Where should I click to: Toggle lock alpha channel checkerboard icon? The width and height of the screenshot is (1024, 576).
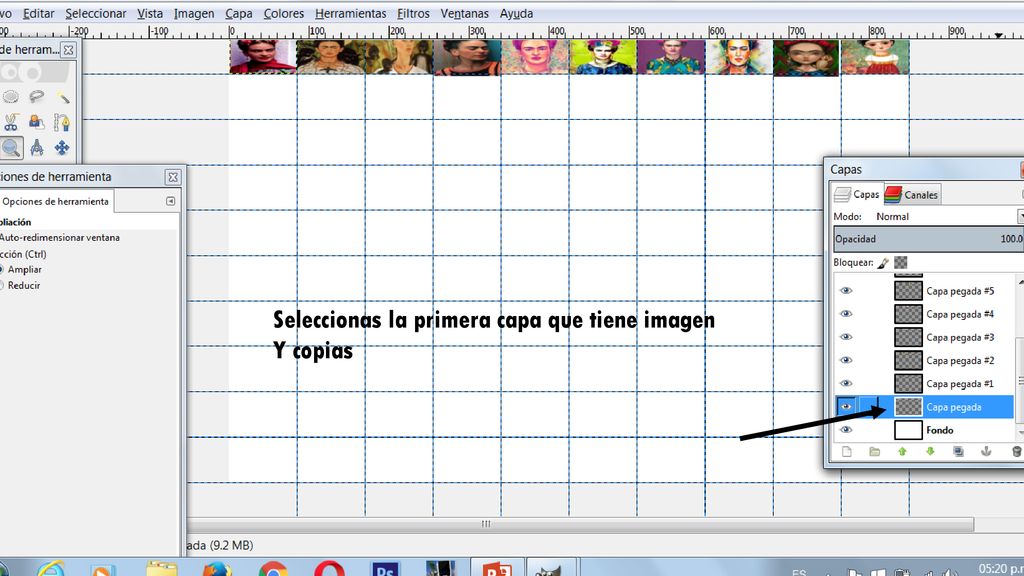901,263
